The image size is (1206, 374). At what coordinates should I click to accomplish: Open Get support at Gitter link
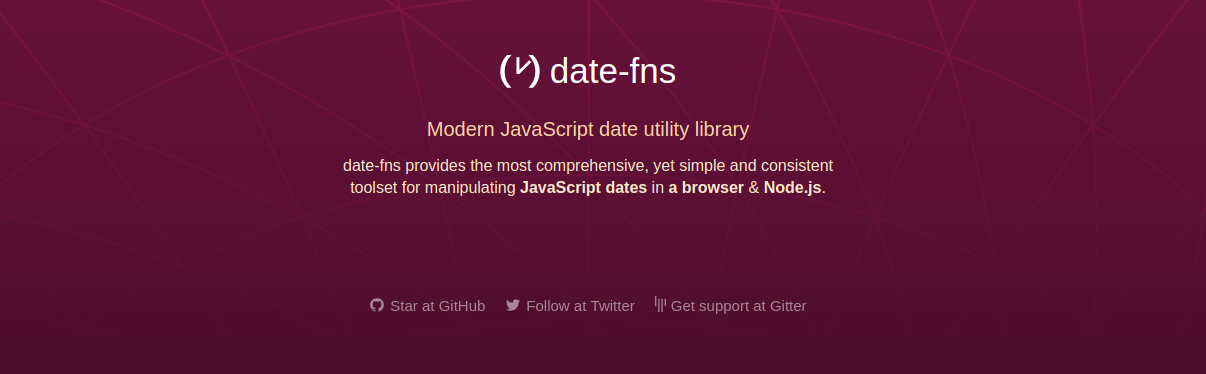[x=731, y=305]
